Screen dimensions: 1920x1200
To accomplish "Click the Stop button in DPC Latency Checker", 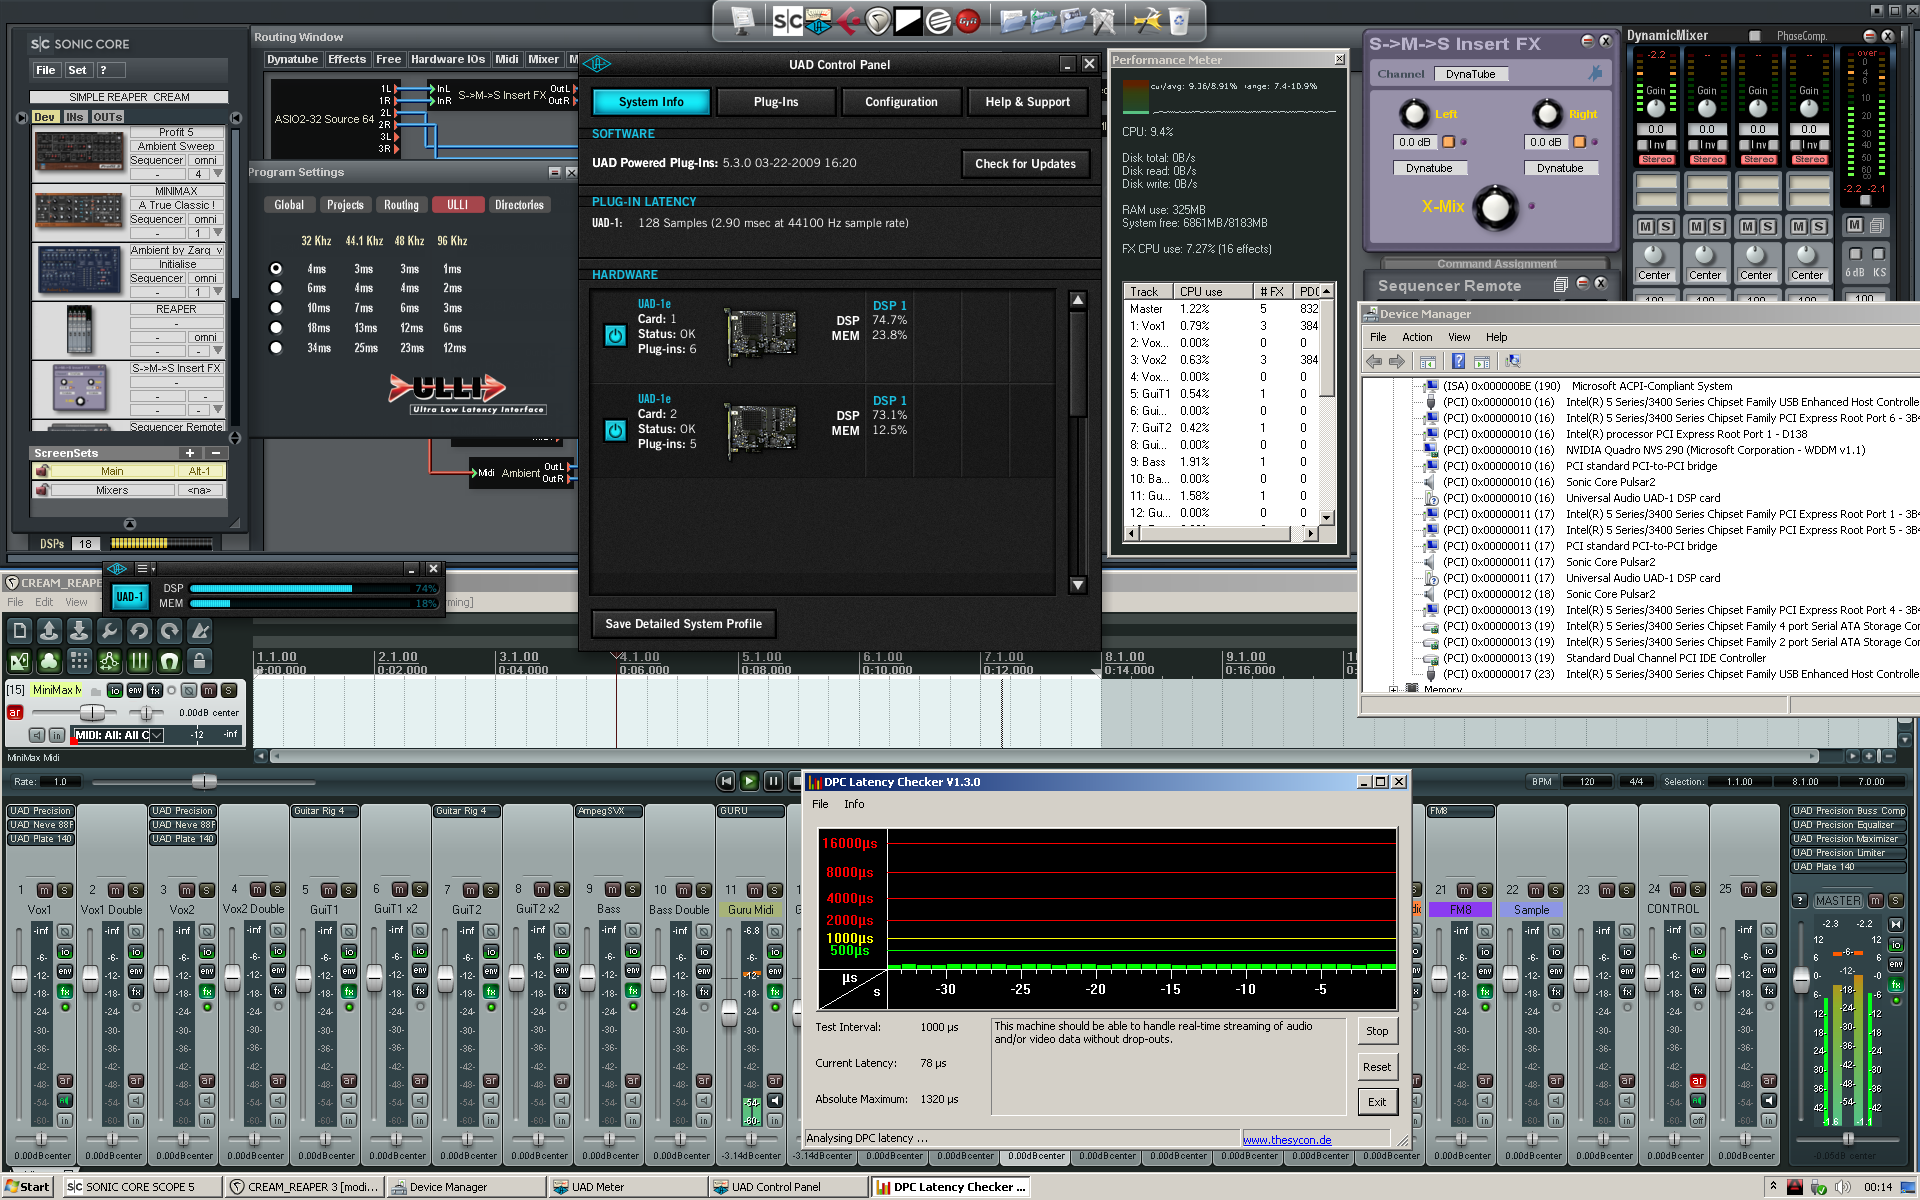I will tap(1377, 1031).
